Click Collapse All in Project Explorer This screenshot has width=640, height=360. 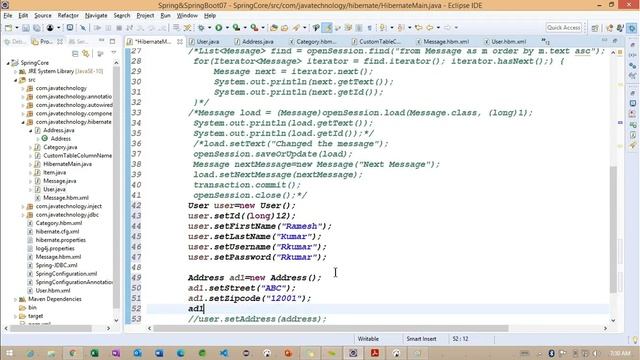tap(75, 53)
